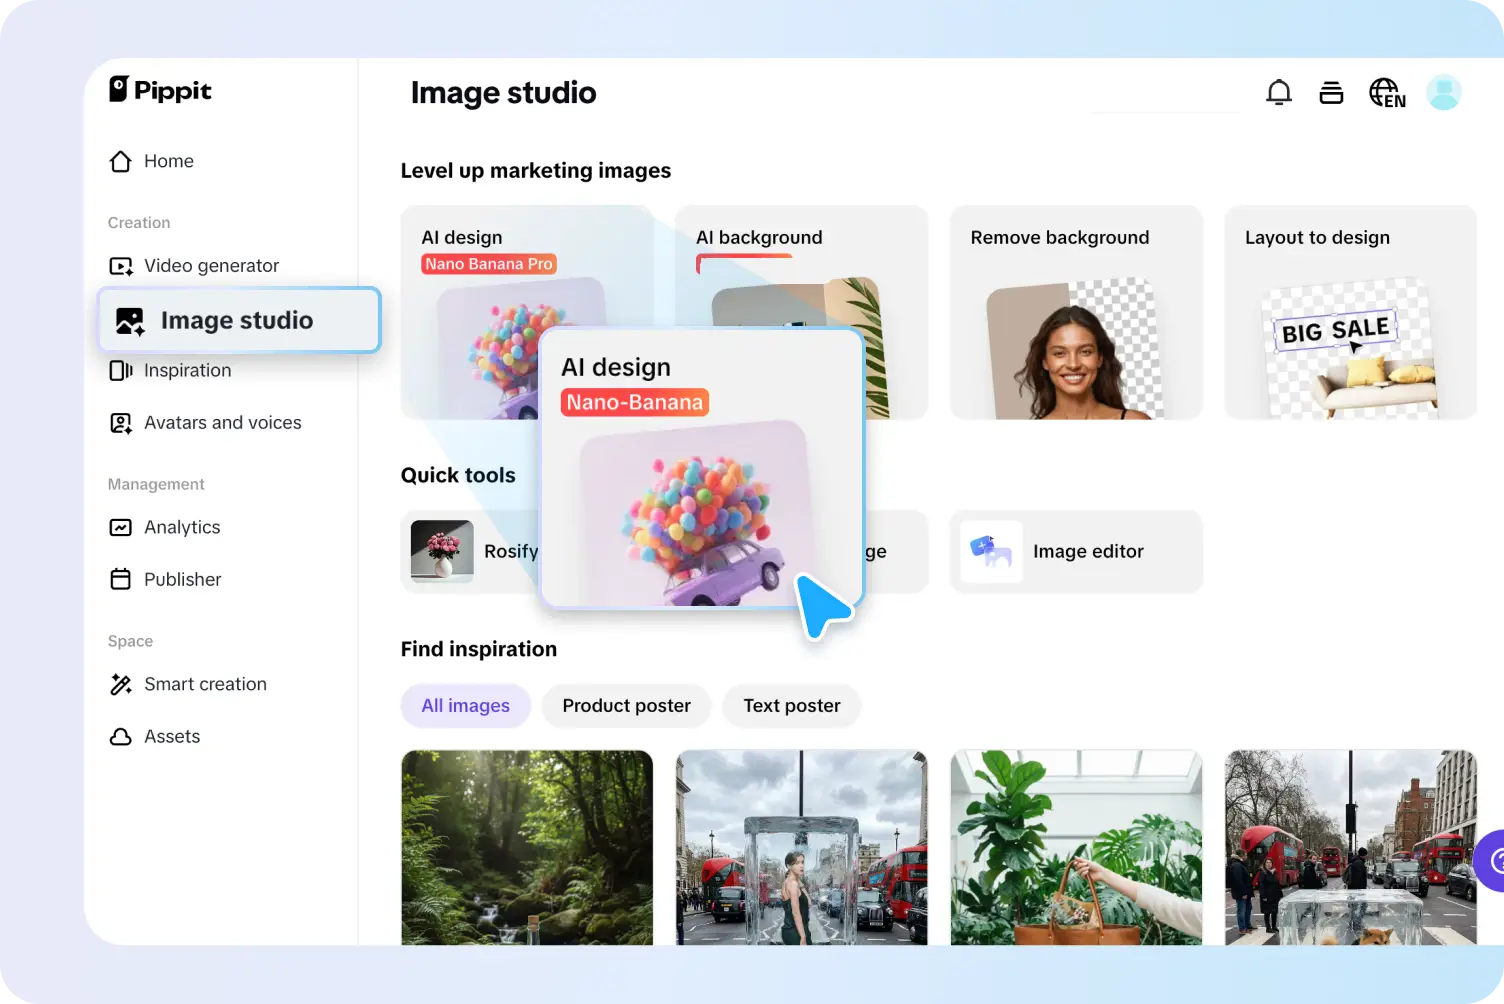Expand the credits/subscription icon in top bar

[x=1331, y=92]
